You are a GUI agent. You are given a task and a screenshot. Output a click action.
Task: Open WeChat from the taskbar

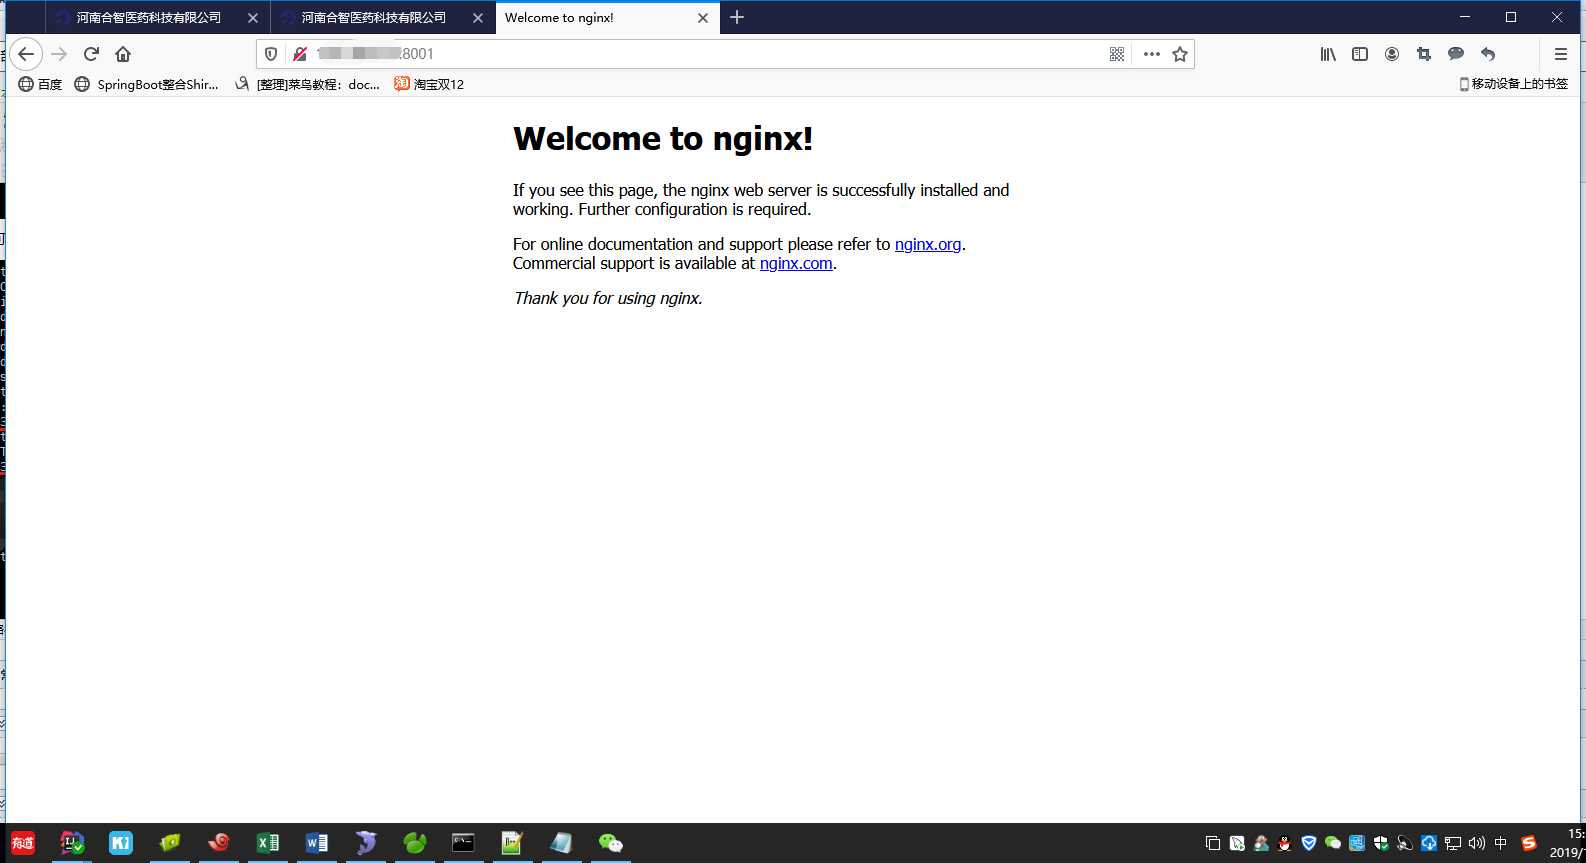tap(610, 843)
